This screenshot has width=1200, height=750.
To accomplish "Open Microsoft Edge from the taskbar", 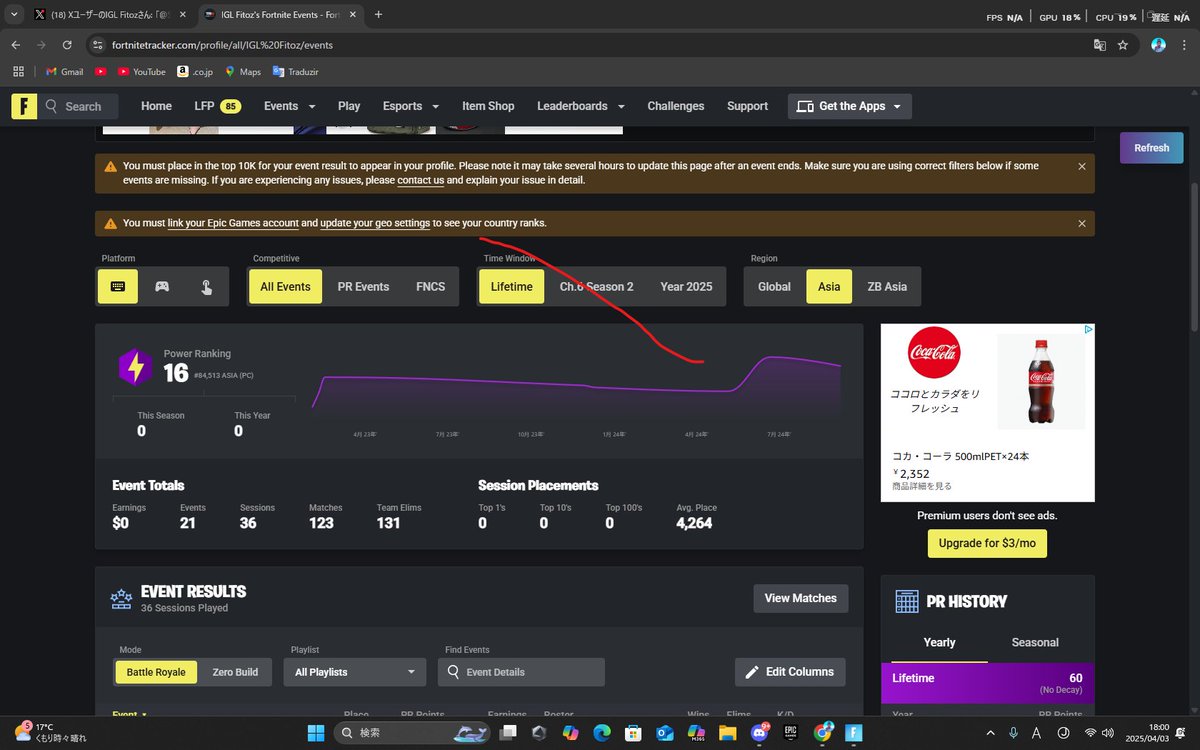I will 601,733.
